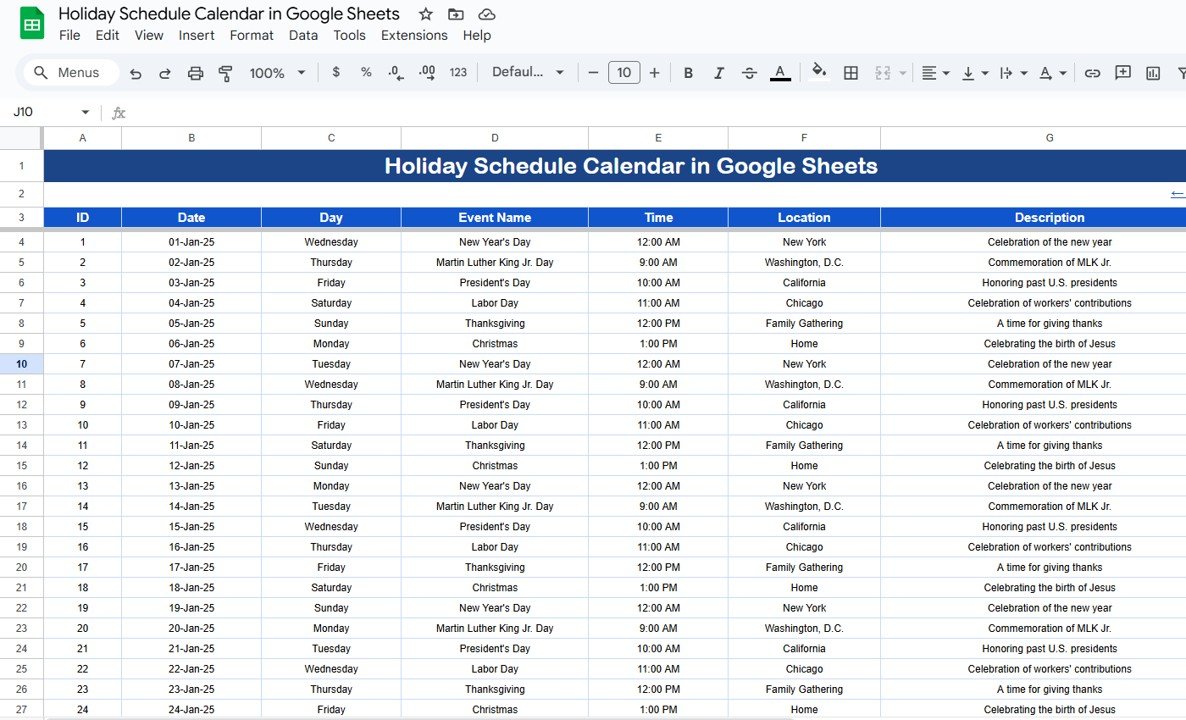Open the Tools menu
The height and width of the screenshot is (720, 1186).
tap(349, 35)
